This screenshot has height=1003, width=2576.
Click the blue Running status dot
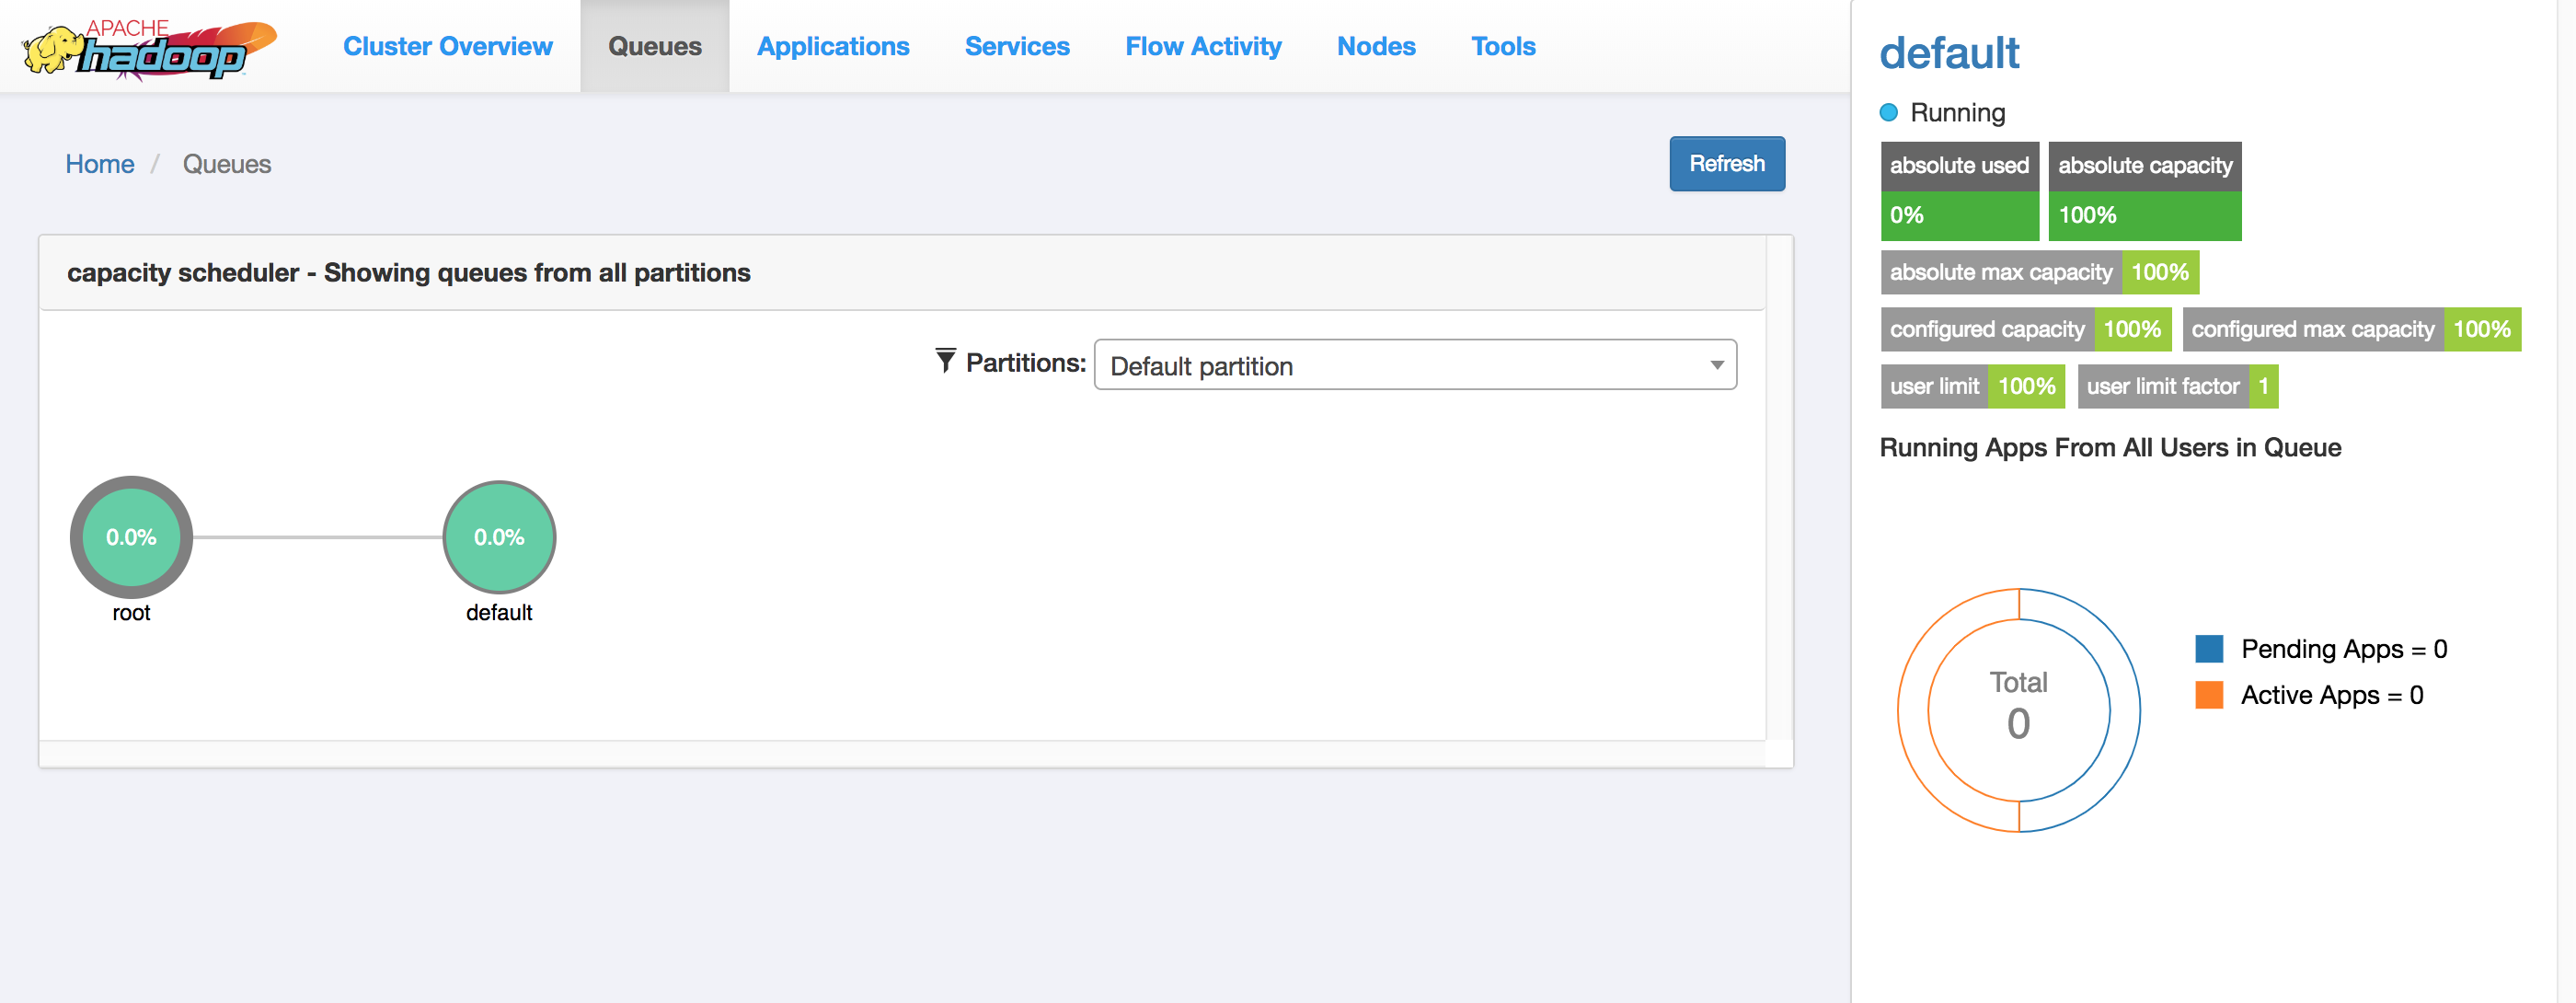[1888, 113]
